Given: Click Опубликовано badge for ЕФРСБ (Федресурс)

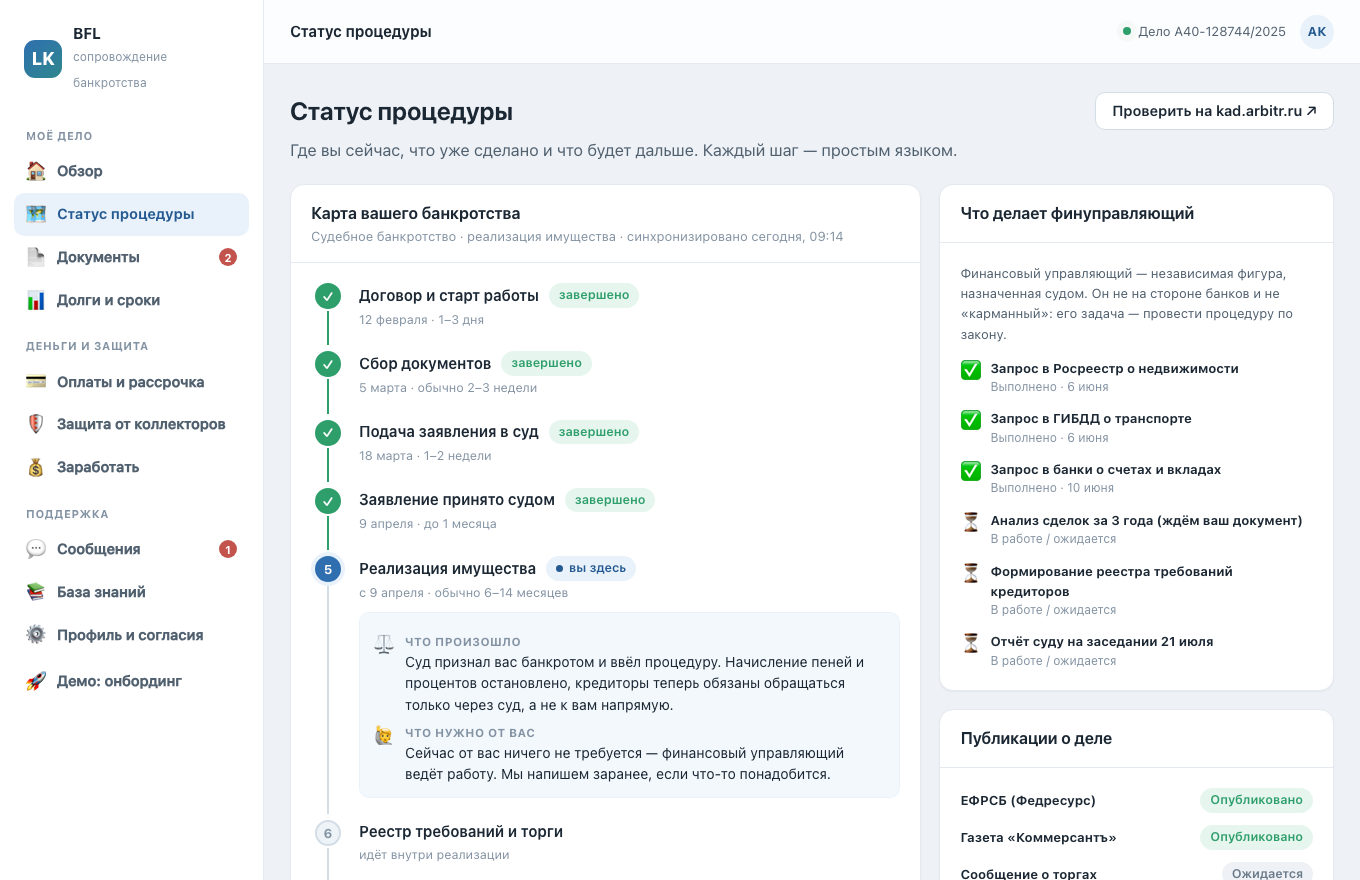Looking at the screenshot, I should (1256, 800).
